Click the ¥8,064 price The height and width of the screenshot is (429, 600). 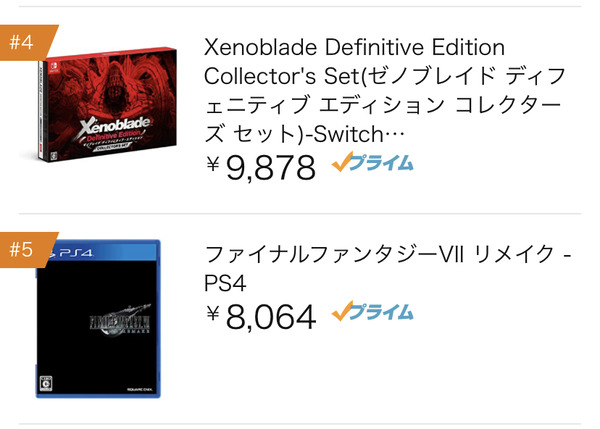coord(261,317)
